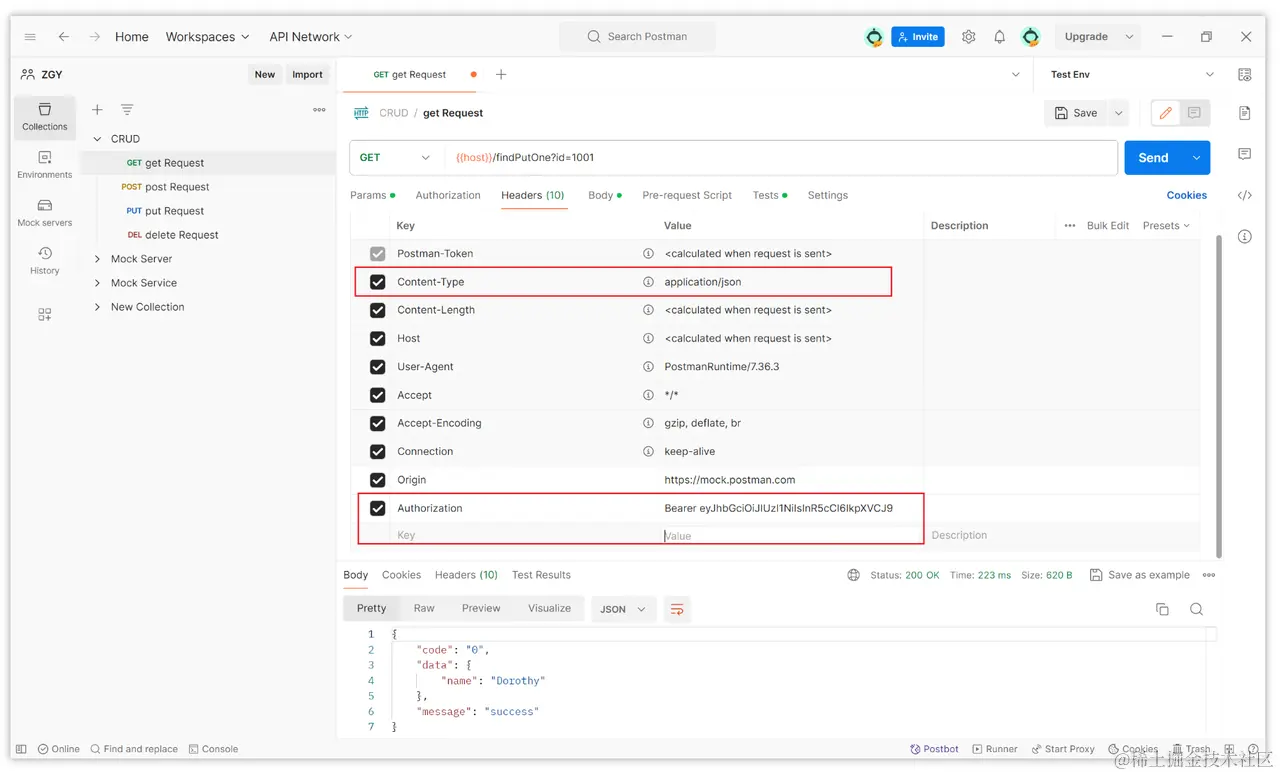The height and width of the screenshot is (776, 1280).
Task: Uncheck the Connection header checkbox
Action: click(377, 452)
